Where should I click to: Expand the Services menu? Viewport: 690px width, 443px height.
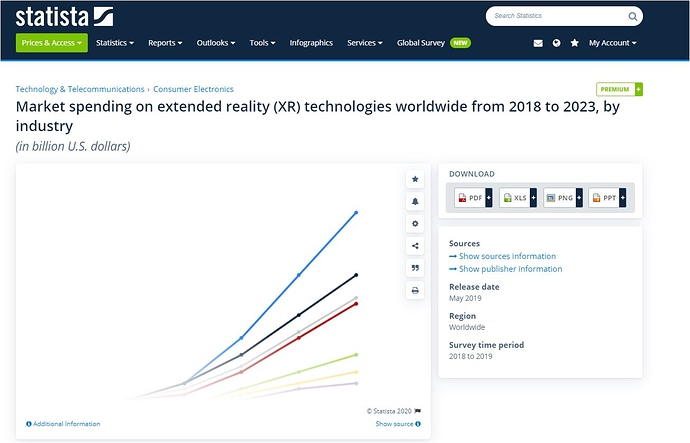pyautogui.click(x=365, y=43)
